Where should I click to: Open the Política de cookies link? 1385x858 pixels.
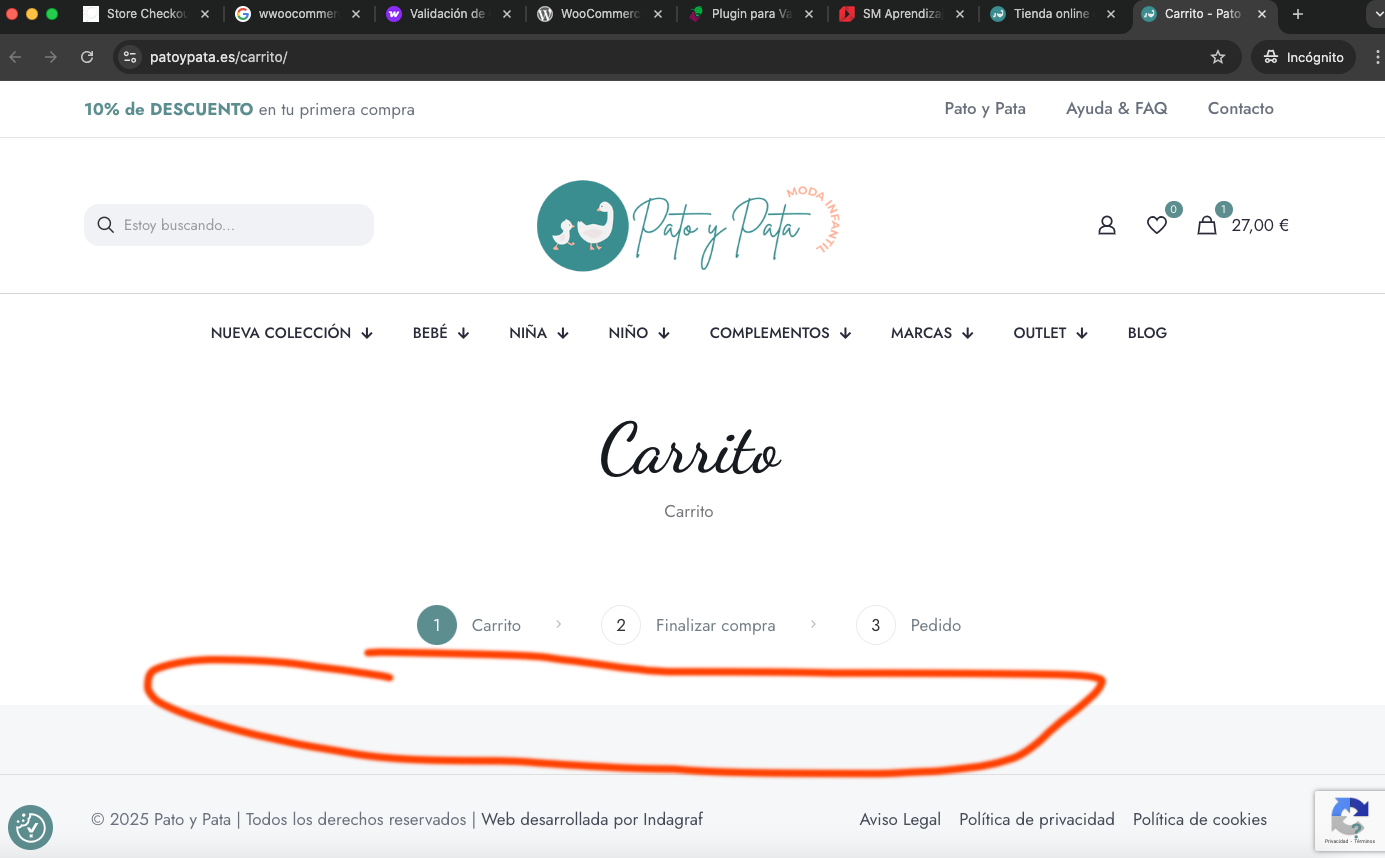[x=1200, y=819]
